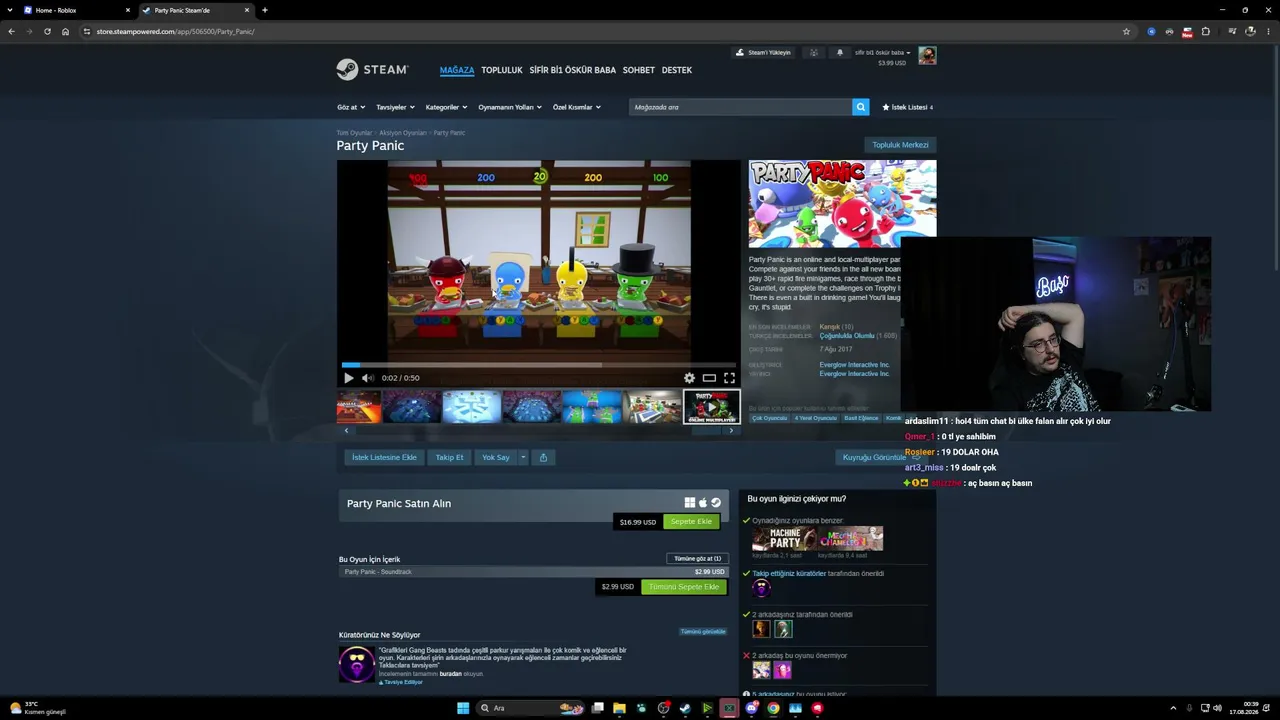Click the Steam logo in the header

coord(372,70)
